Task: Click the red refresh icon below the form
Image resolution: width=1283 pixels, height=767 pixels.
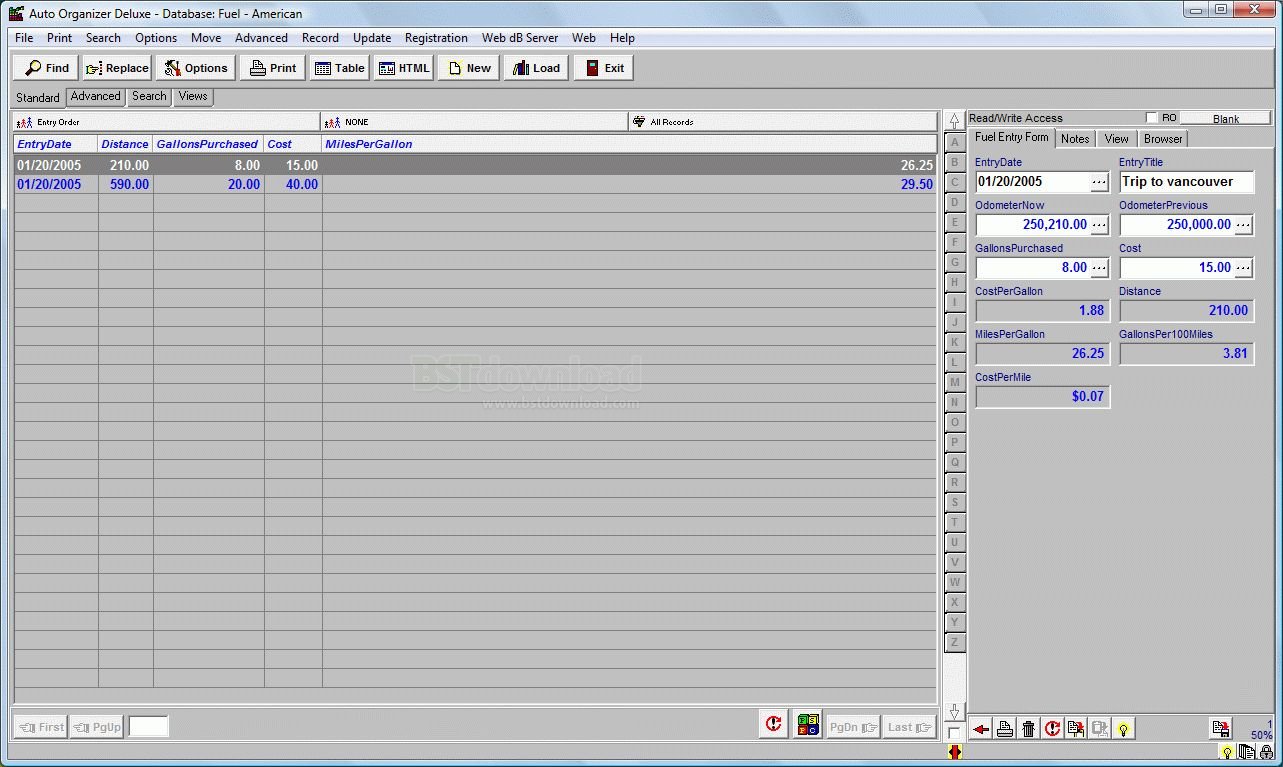Action: [x=1052, y=729]
